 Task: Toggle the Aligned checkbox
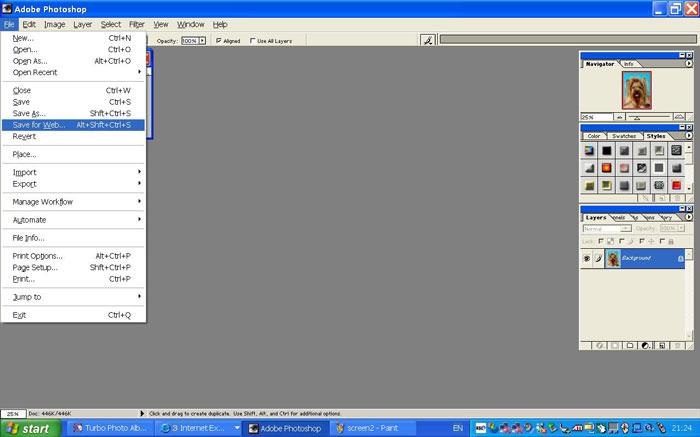(219, 41)
